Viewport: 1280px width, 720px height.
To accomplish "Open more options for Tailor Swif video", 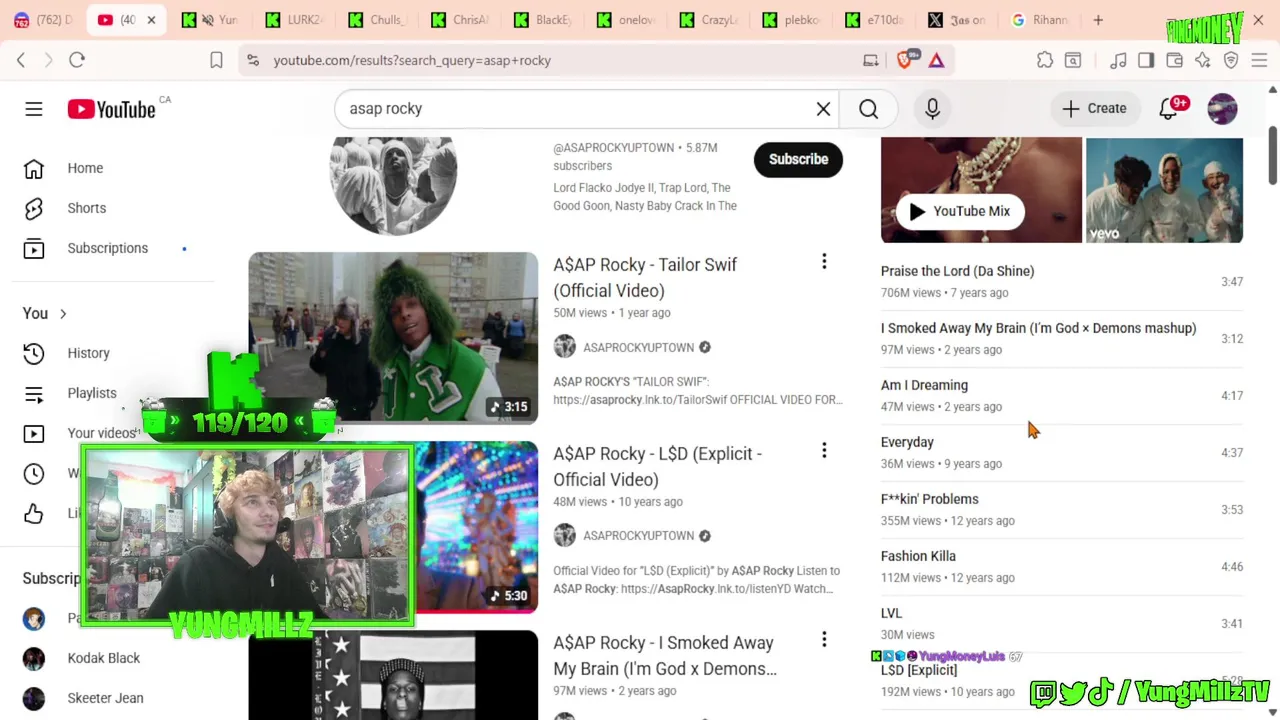I will (824, 262).
